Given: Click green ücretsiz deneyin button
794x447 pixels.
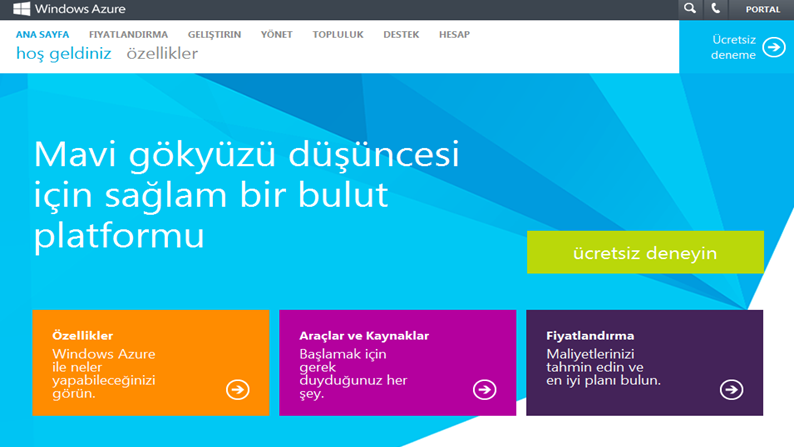Looking at the screenshot, I should pos(645,252).
